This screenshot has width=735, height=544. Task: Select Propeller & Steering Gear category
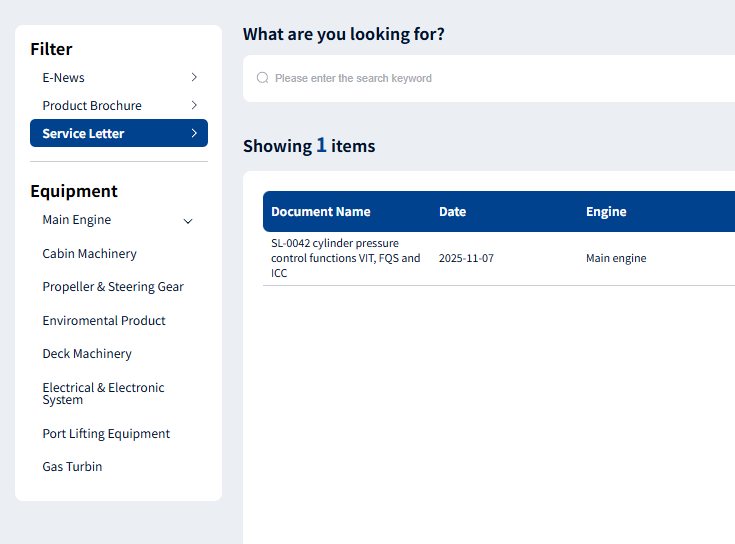pos(112,287)
